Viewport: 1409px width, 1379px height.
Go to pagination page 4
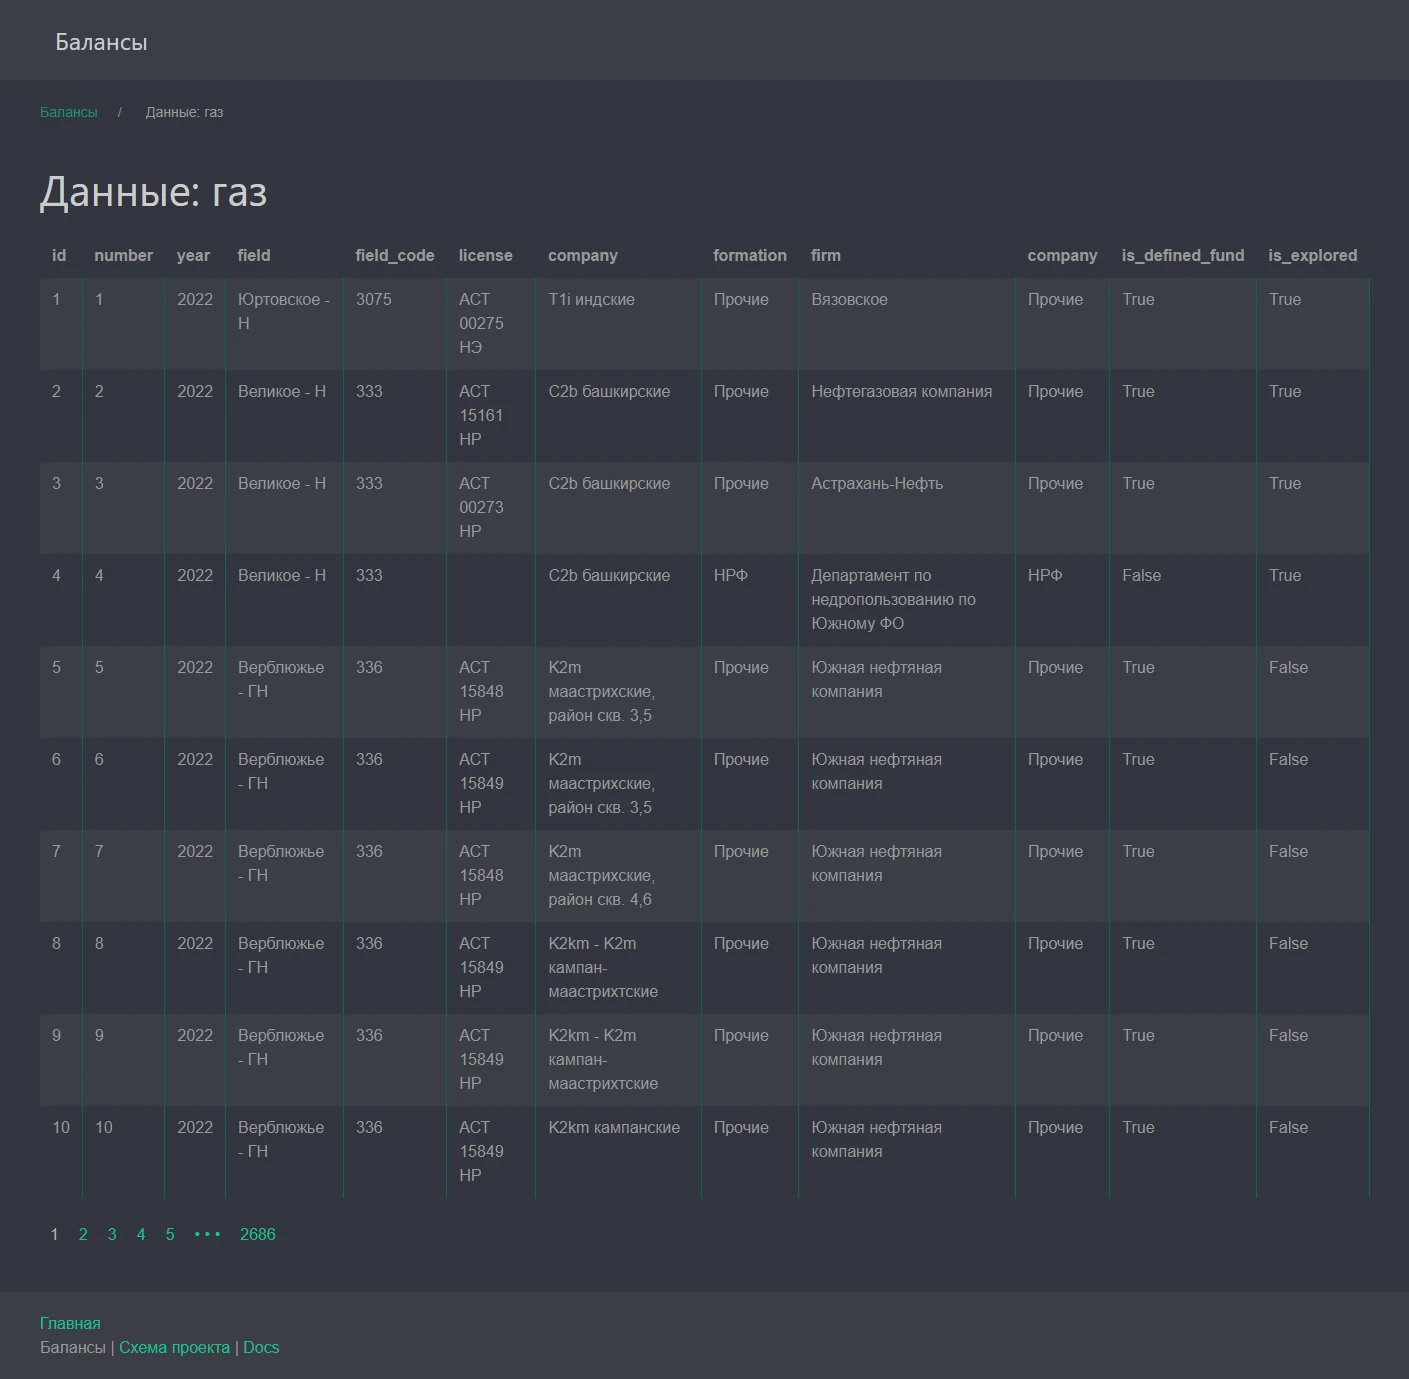pyautogui.click(x=141, y=1234)
